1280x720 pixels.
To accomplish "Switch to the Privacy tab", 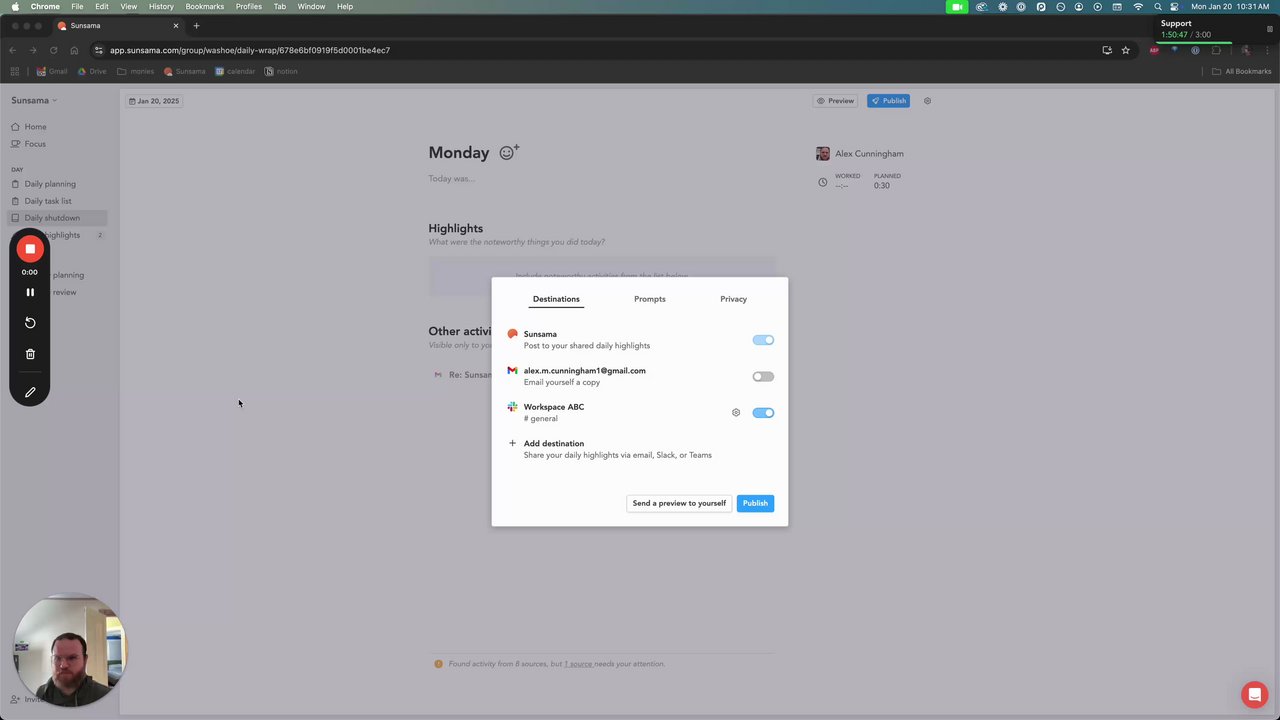I will coord(733,299).
